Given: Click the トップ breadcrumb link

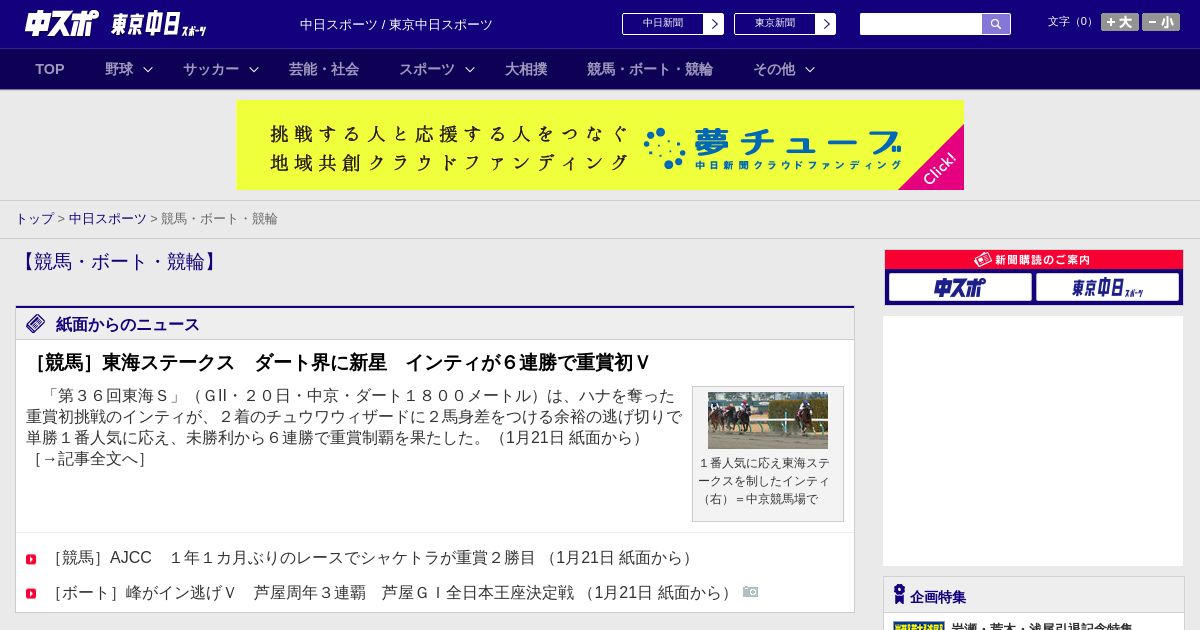Looking at the screenshot, I should [x=35, y=219].
